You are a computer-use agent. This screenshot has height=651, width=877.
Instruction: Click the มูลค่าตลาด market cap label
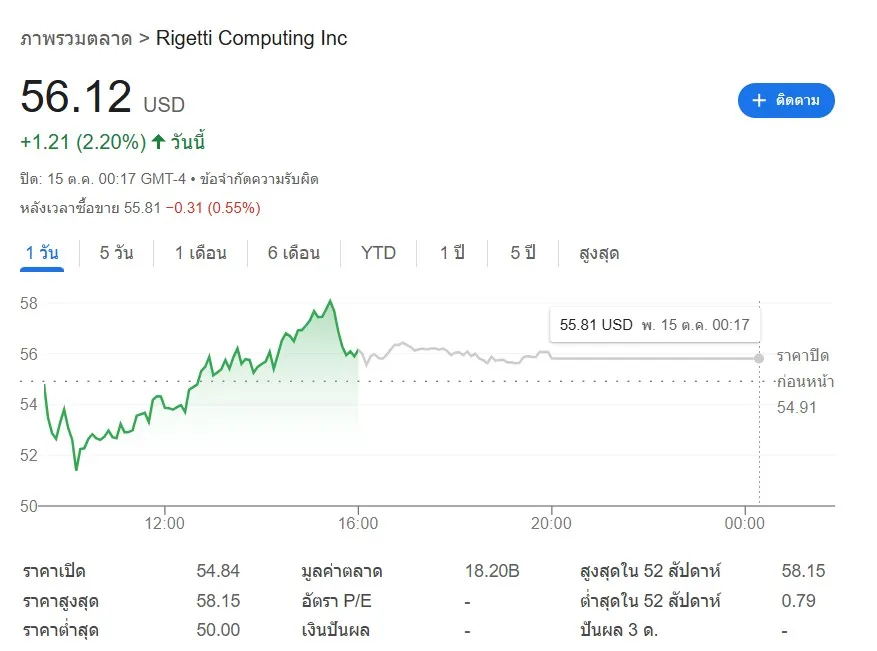(341, 572)
